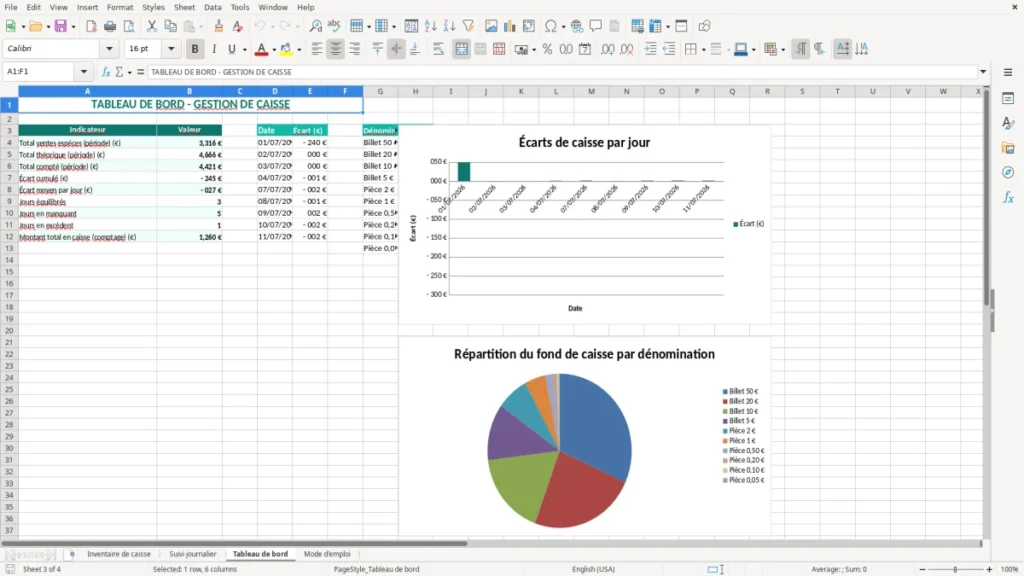1024x576 pixels.
Task: Switch to Inventaire de caisse sheet tab
Action: [x=119, y=554]
